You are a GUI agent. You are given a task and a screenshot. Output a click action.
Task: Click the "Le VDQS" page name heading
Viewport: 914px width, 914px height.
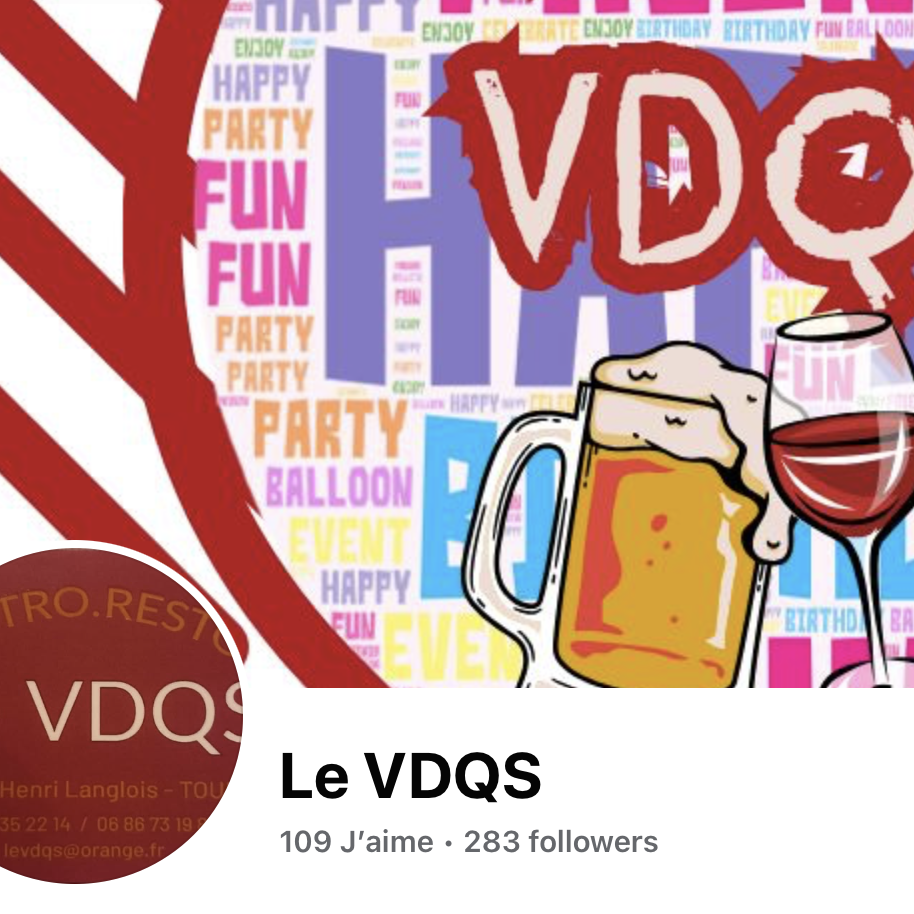coord(411,776)
